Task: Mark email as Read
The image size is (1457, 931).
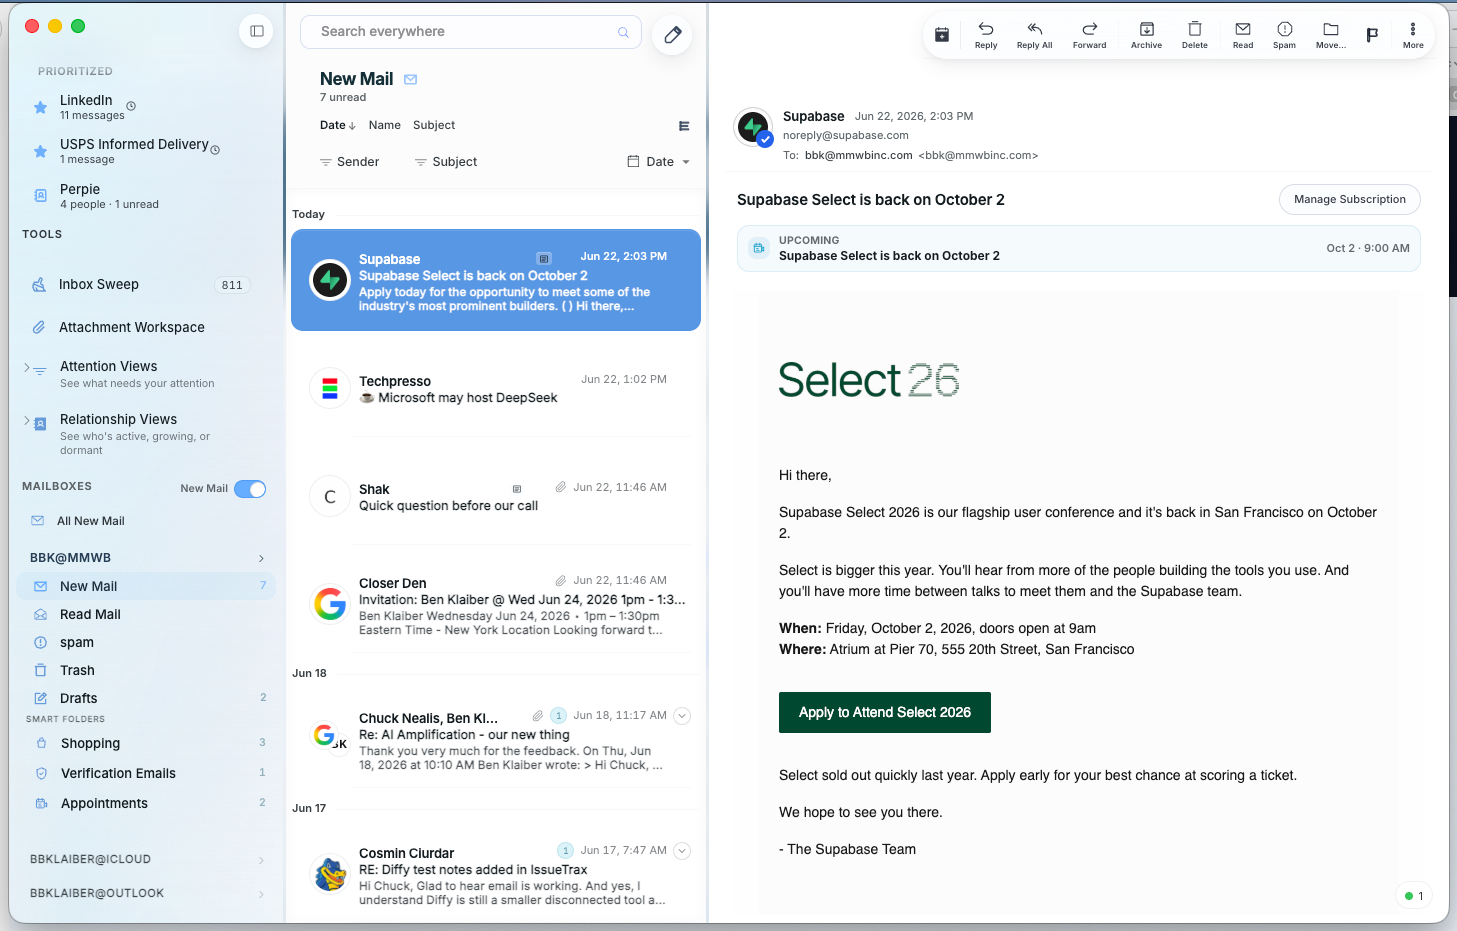Action: [x=1243, y=35]
